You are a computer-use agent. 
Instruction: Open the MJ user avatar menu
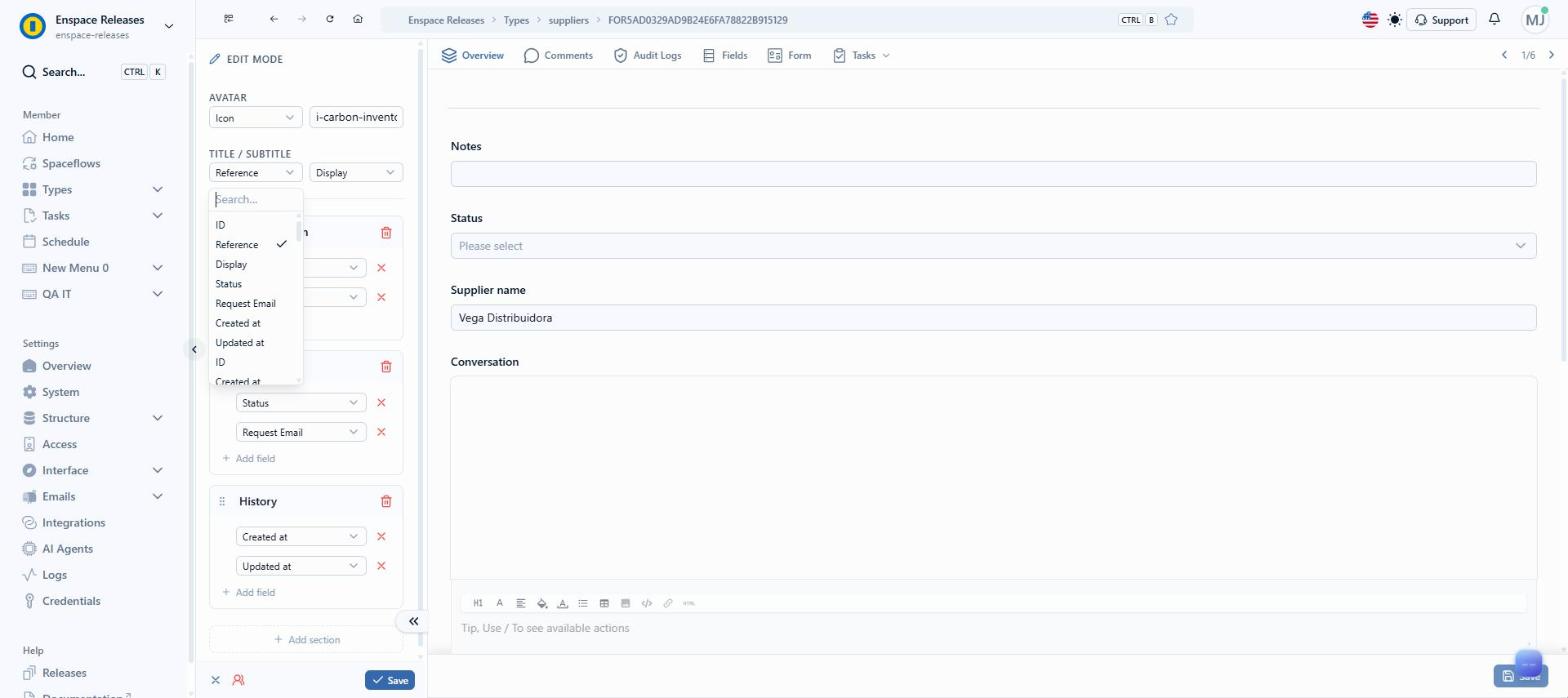tap(1535, 19)
